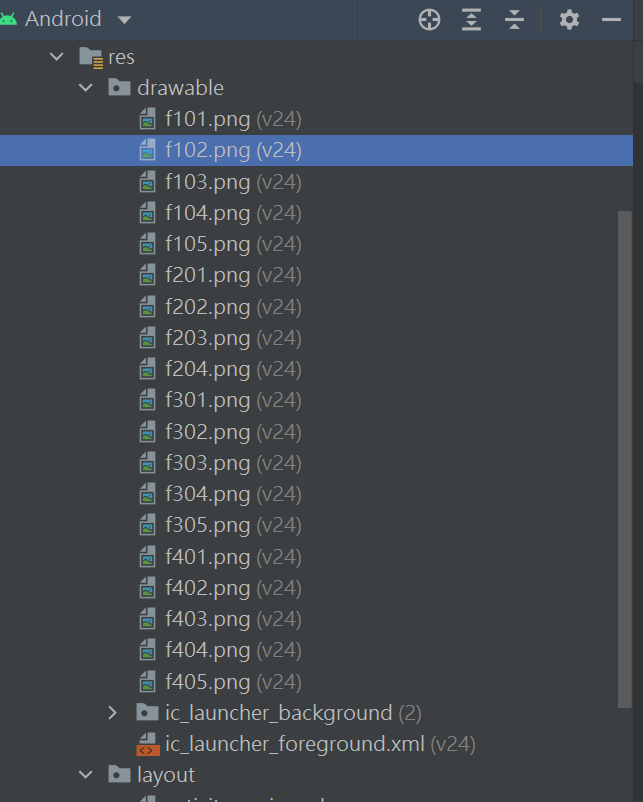Click the green Android robot icon
This screenshot has height=802, width=643.
[8, 19]
